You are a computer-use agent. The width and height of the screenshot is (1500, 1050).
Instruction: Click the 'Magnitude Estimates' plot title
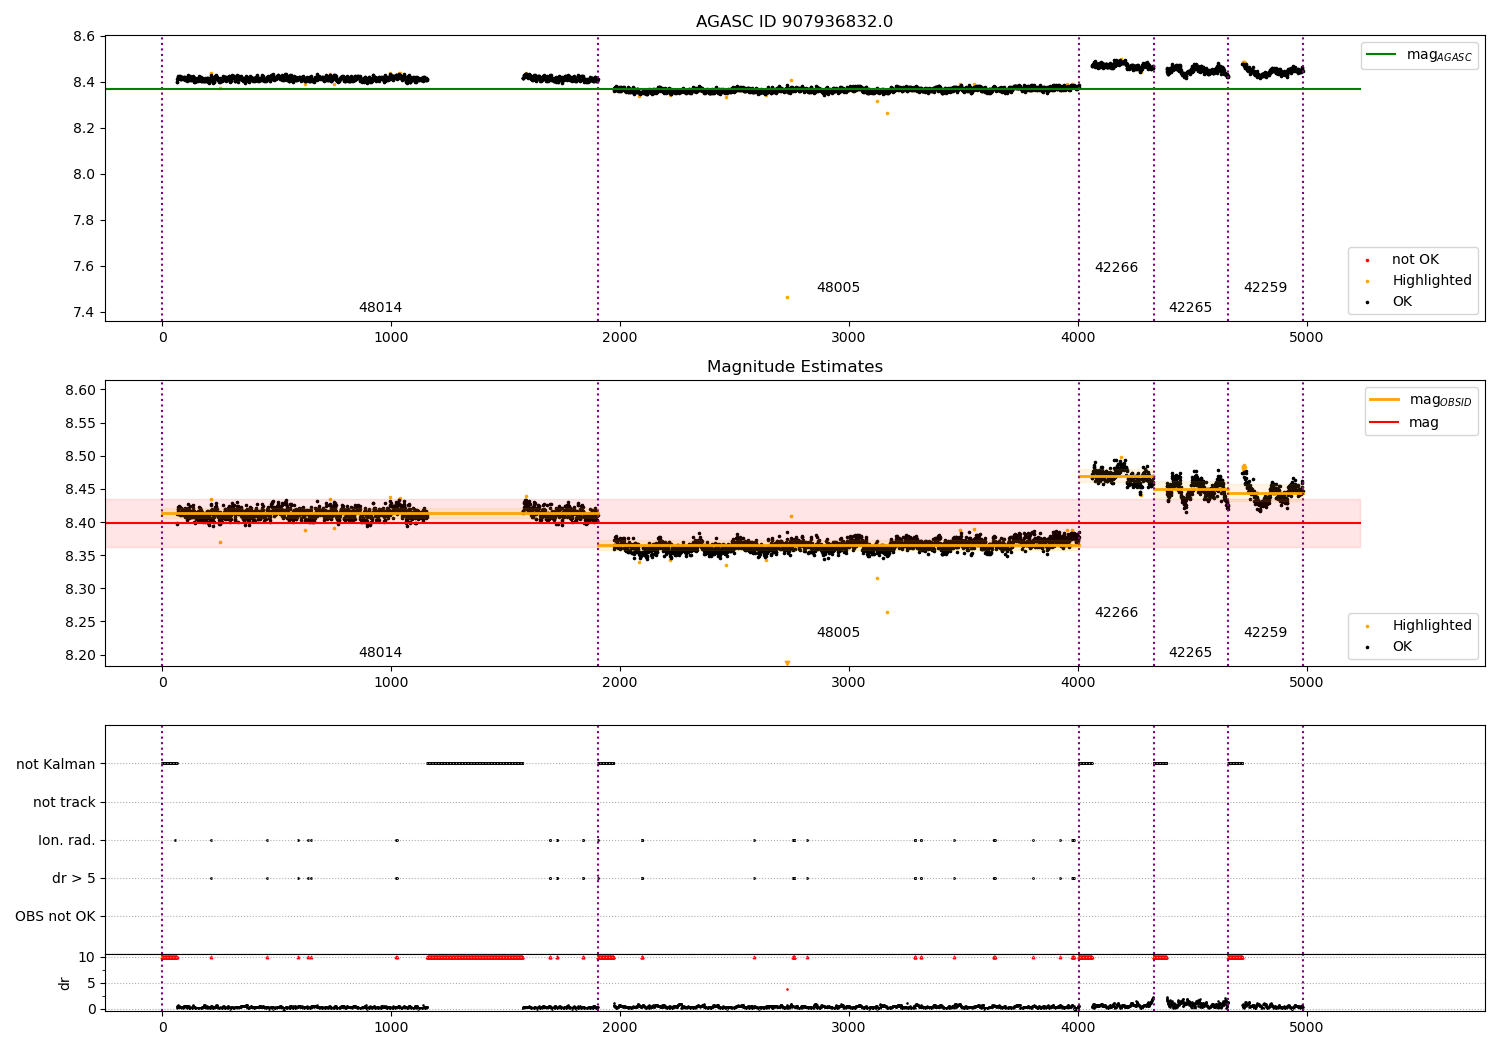click(794, 367)
